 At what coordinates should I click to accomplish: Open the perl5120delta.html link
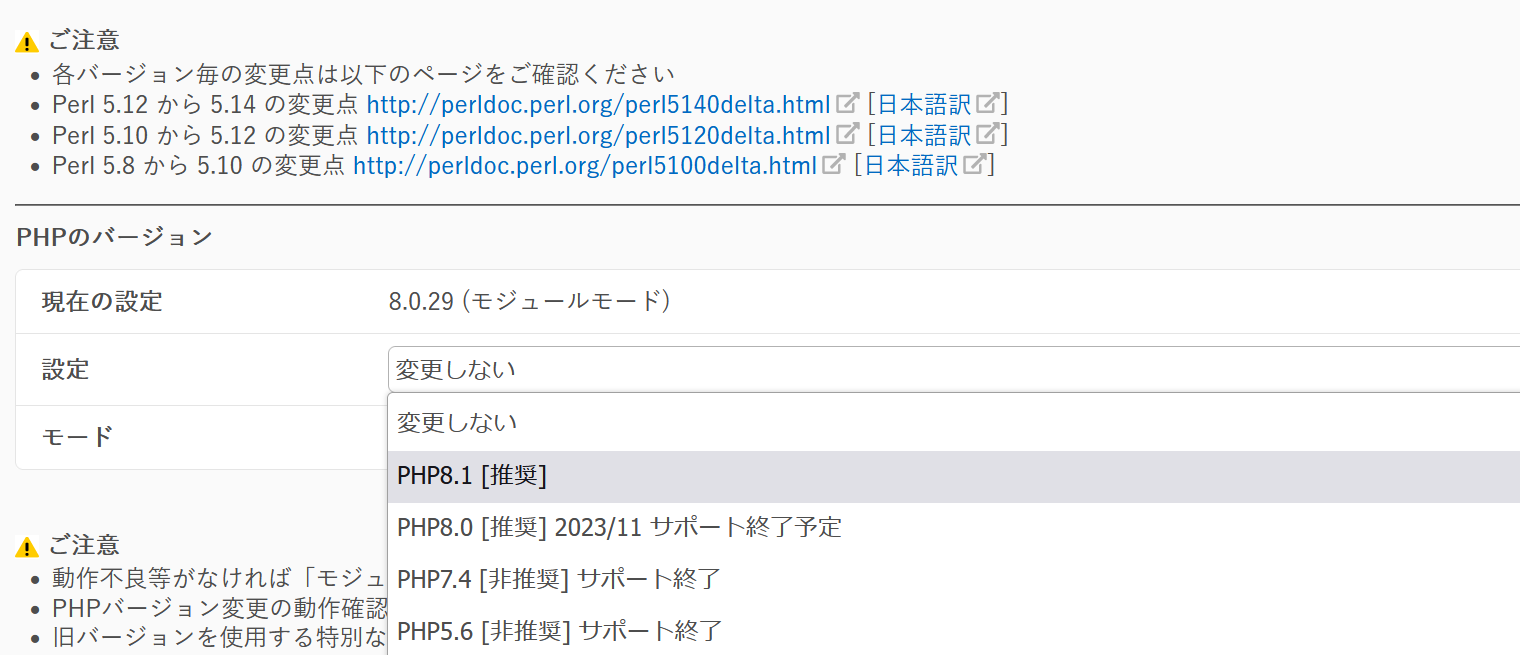(599, 134)
